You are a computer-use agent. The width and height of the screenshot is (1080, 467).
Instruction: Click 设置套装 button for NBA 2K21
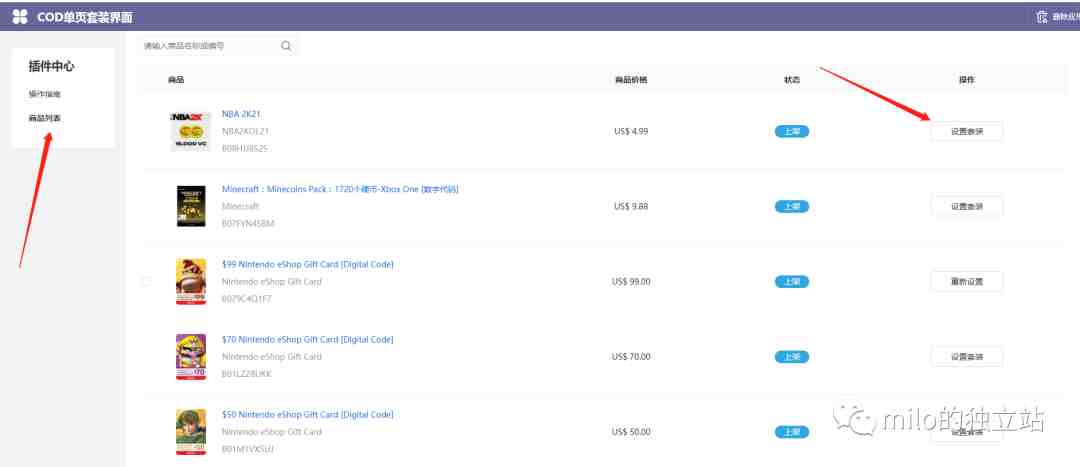point(966,131)
